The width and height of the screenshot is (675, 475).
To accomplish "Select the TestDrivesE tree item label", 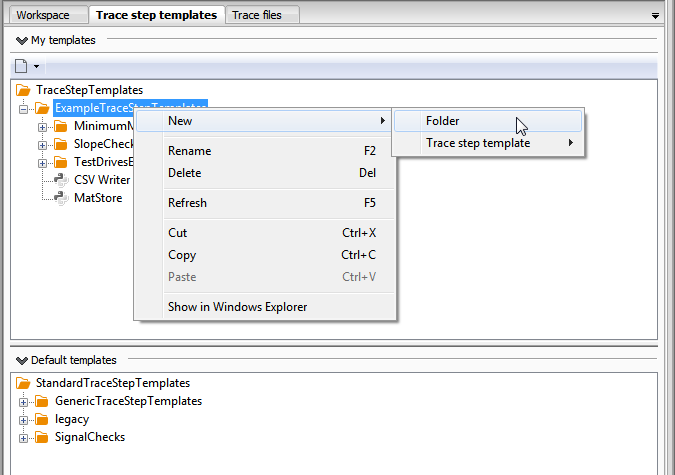I will [104, 162].
